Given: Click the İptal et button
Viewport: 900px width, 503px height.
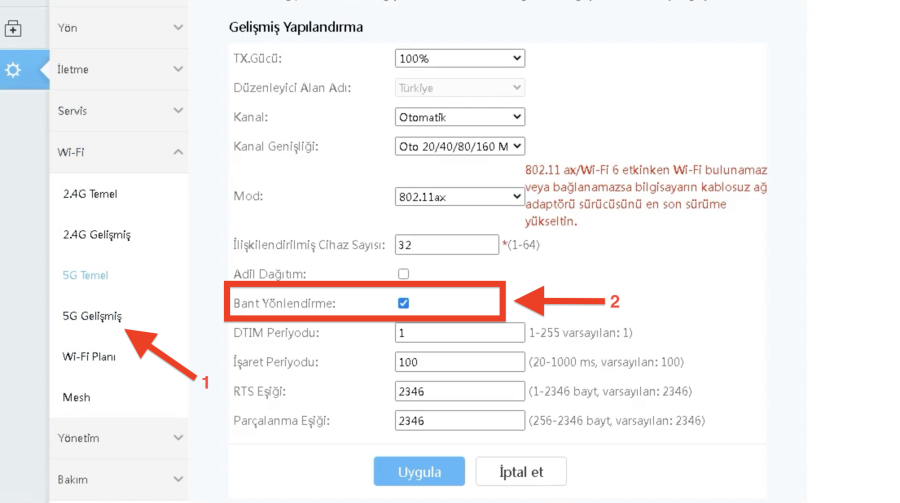Looking at the screenshot, I should click(x=521, y=471).
